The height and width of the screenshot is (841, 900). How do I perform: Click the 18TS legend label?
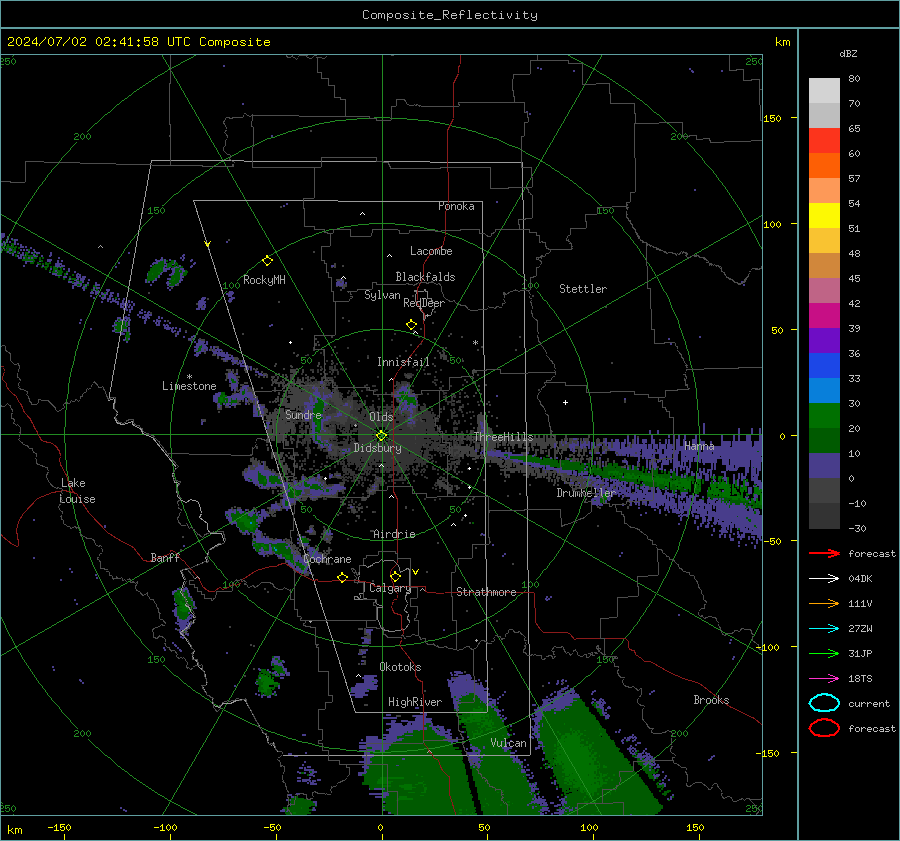pos(860,679)
